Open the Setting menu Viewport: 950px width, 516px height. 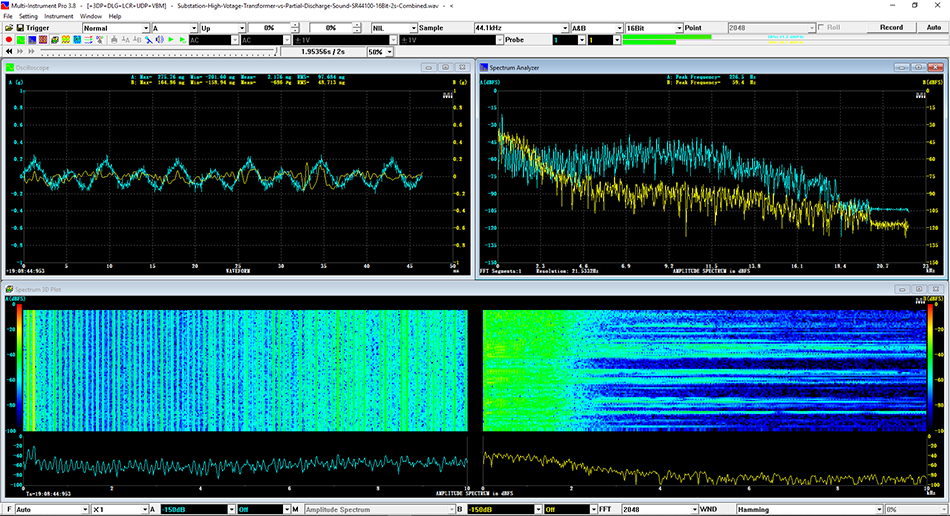[28, 17]
